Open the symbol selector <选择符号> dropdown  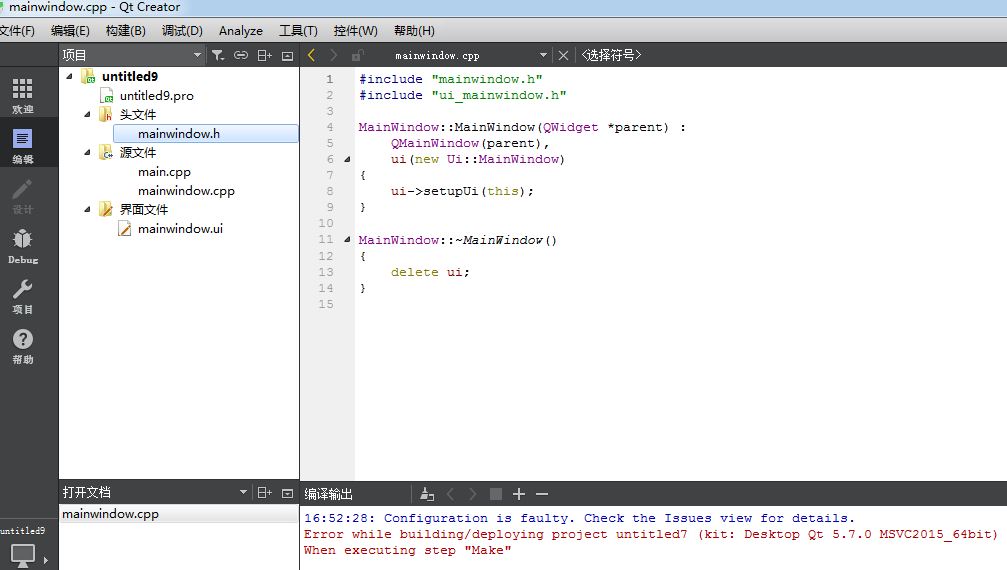click(611, 56)
